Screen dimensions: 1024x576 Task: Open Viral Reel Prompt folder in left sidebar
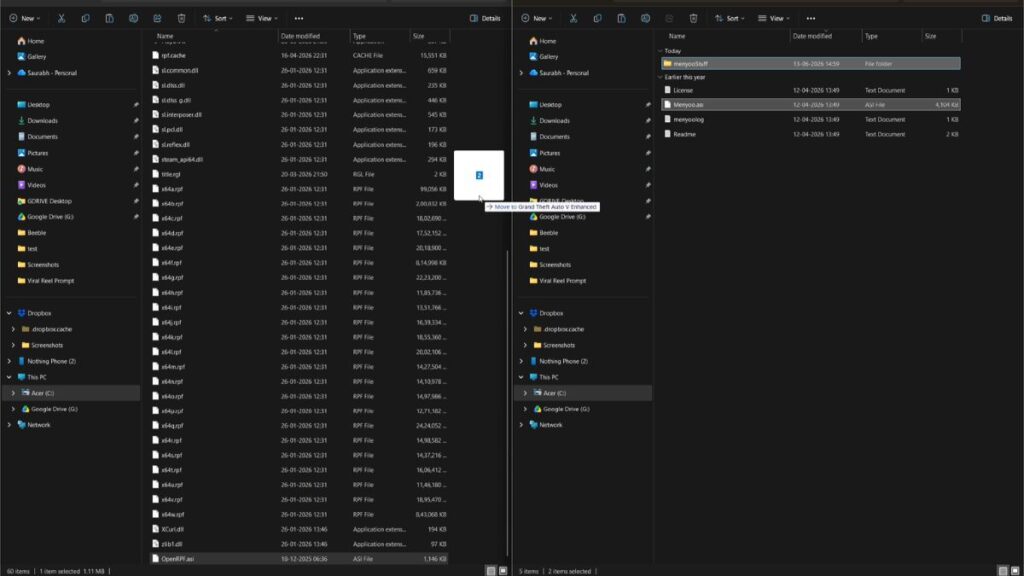pos(45,281)
